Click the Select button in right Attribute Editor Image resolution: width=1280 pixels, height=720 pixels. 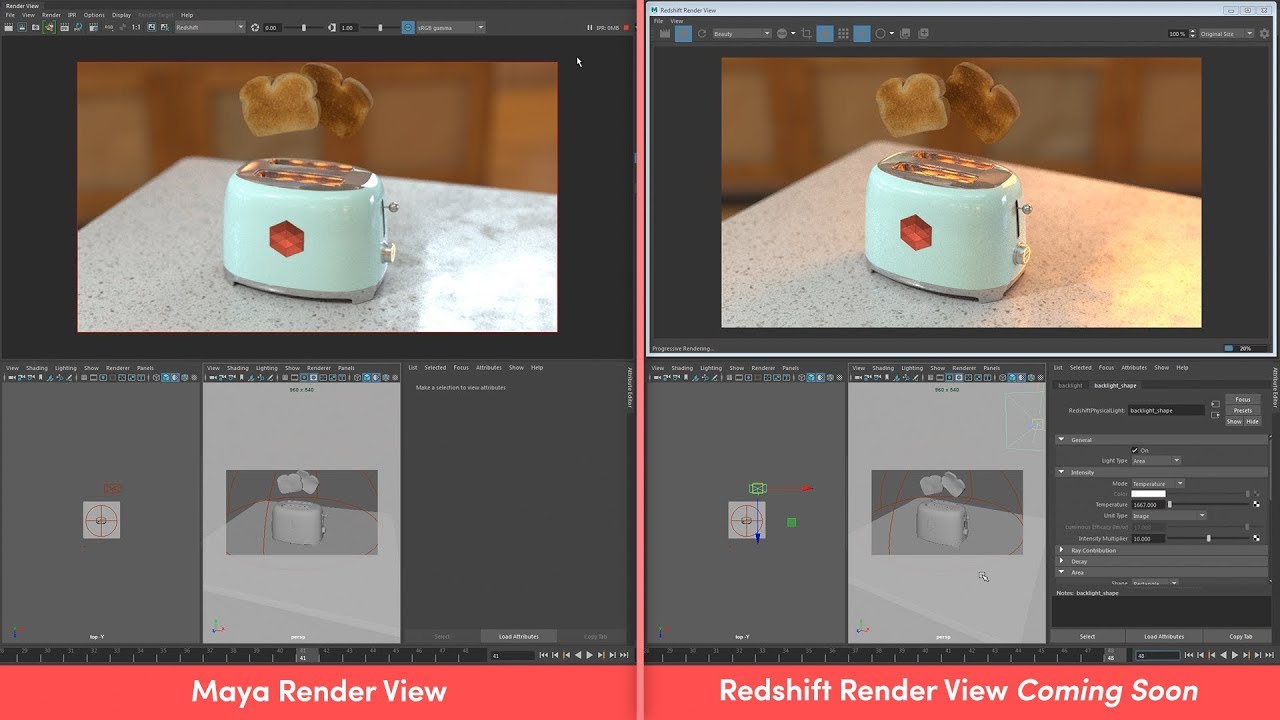[1087, 636]
